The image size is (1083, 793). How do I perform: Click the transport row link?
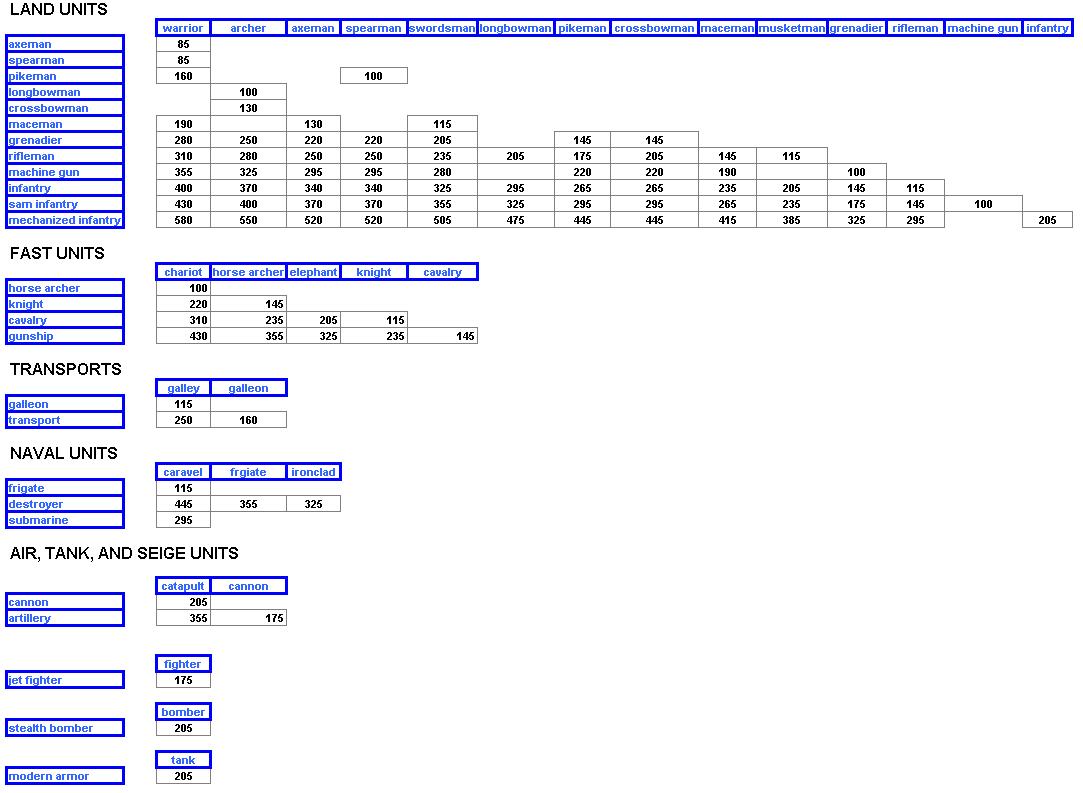click(34, 420)
